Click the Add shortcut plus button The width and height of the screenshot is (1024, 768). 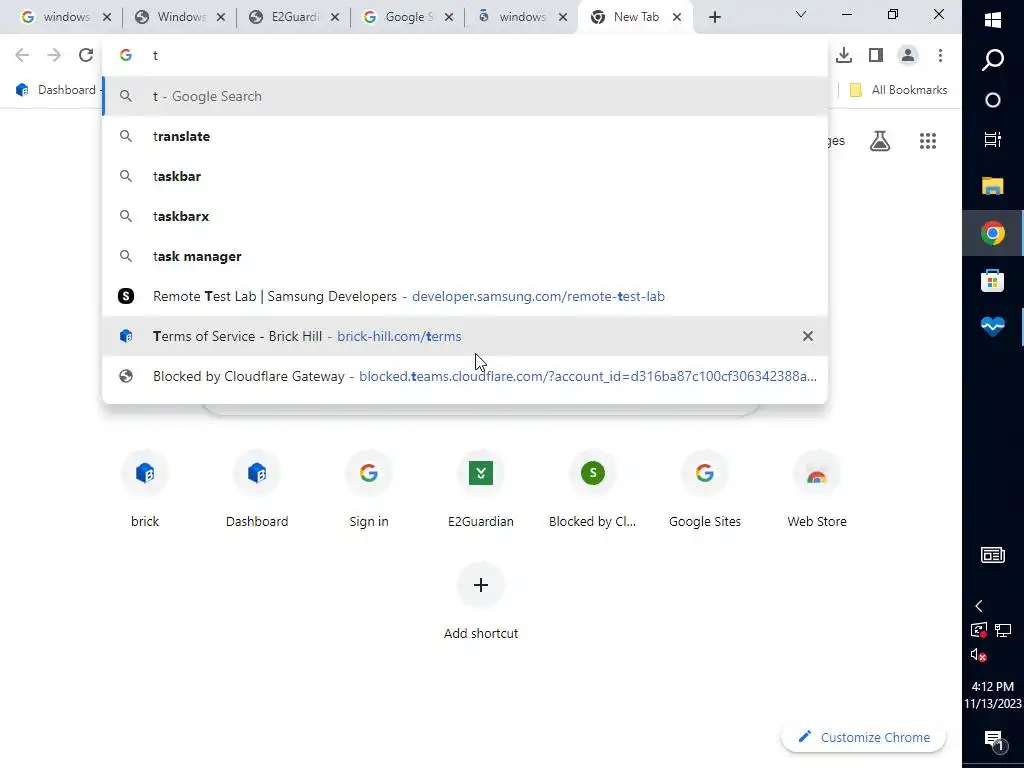pos(481,585)
